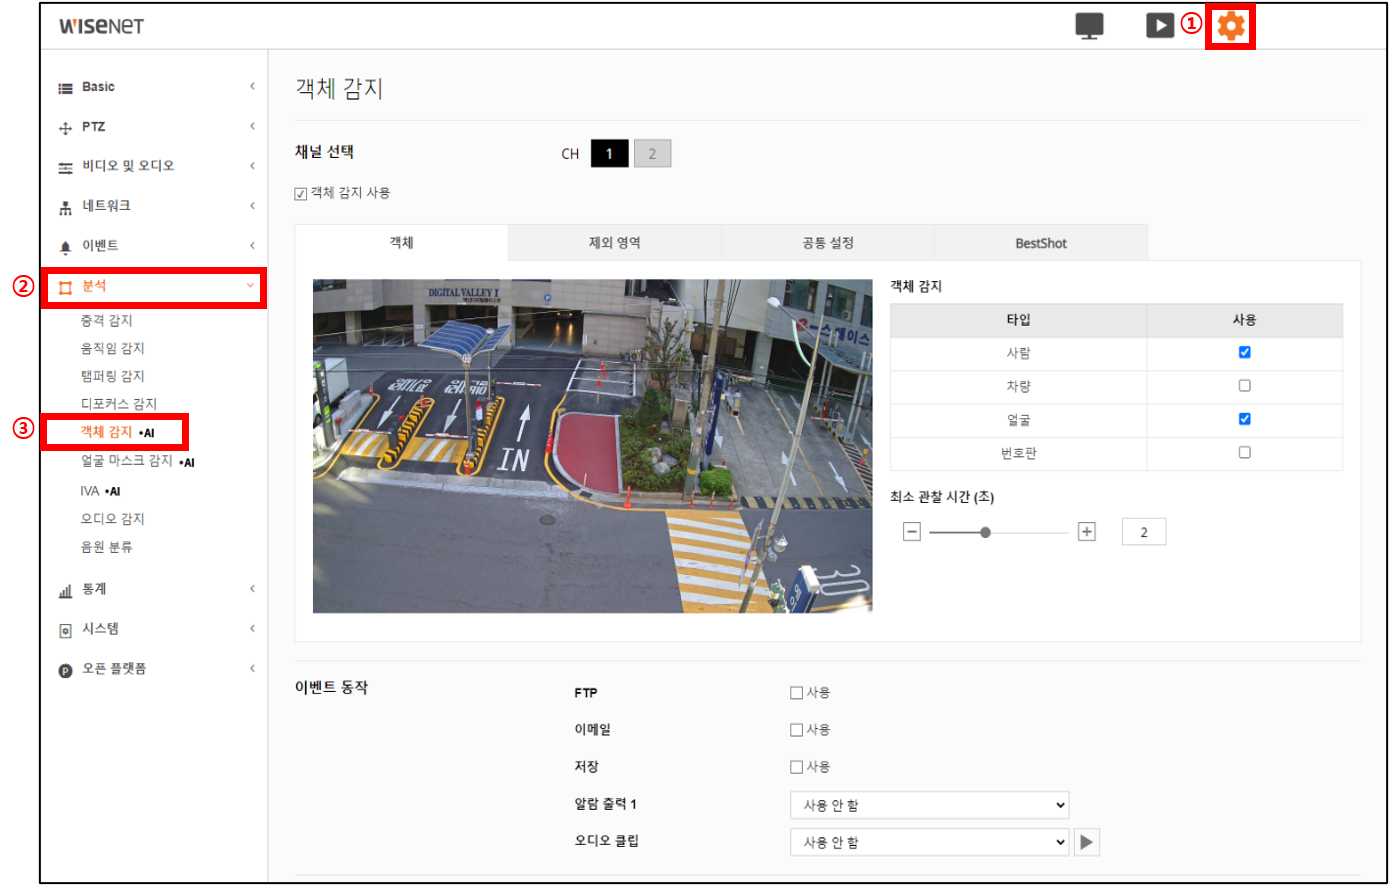Click the 최소 관찰 시간 slider handle
The height and width of the screenshot is (890, 1395).
985,533
